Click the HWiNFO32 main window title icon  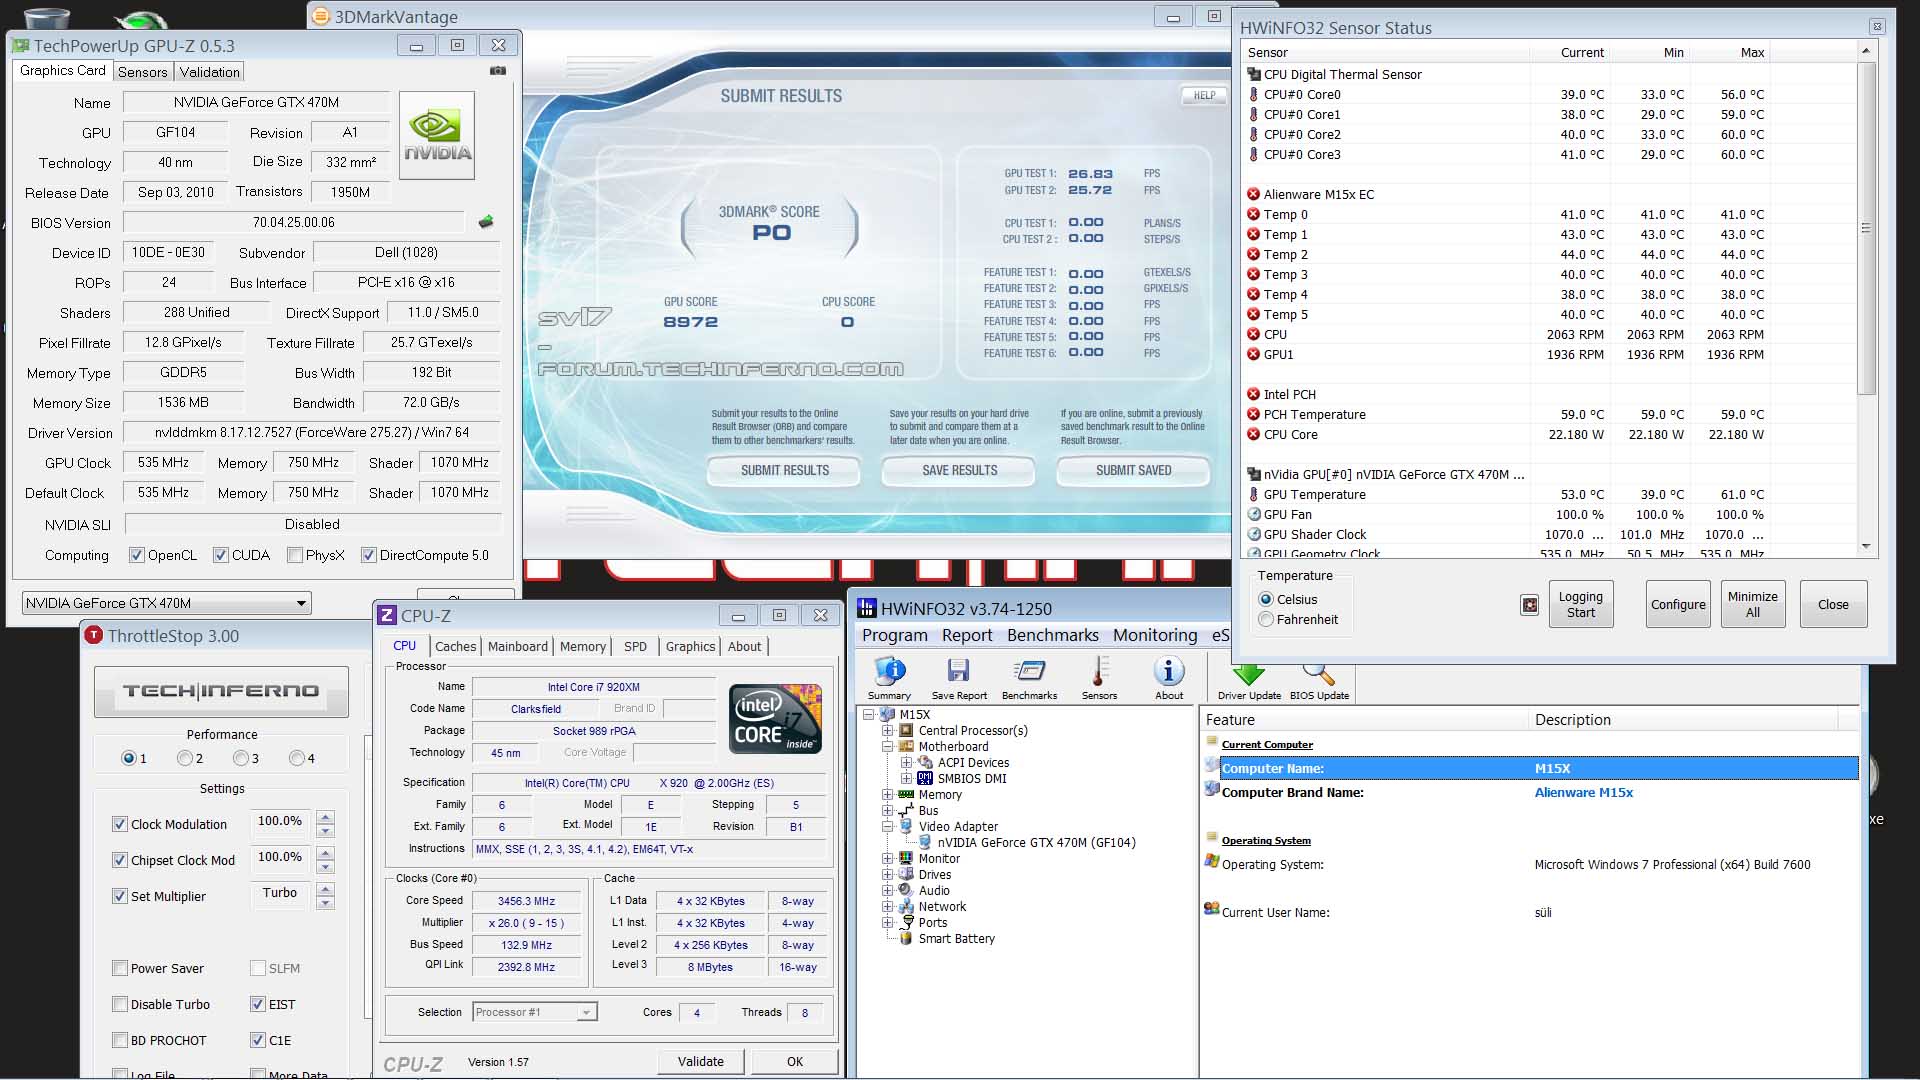[867, 608]
